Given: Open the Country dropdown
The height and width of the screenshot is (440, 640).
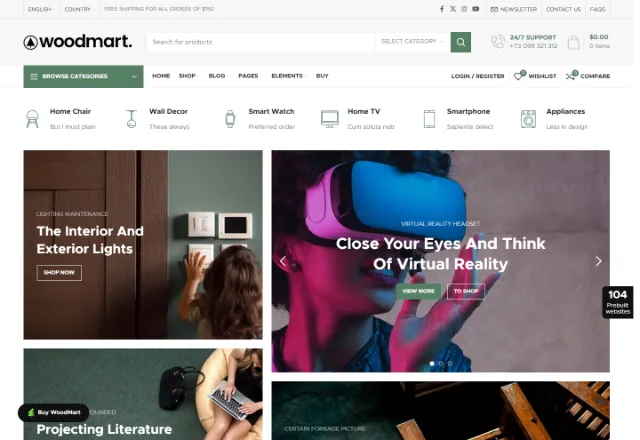Looking at the screenshot, I should [79, 9].
